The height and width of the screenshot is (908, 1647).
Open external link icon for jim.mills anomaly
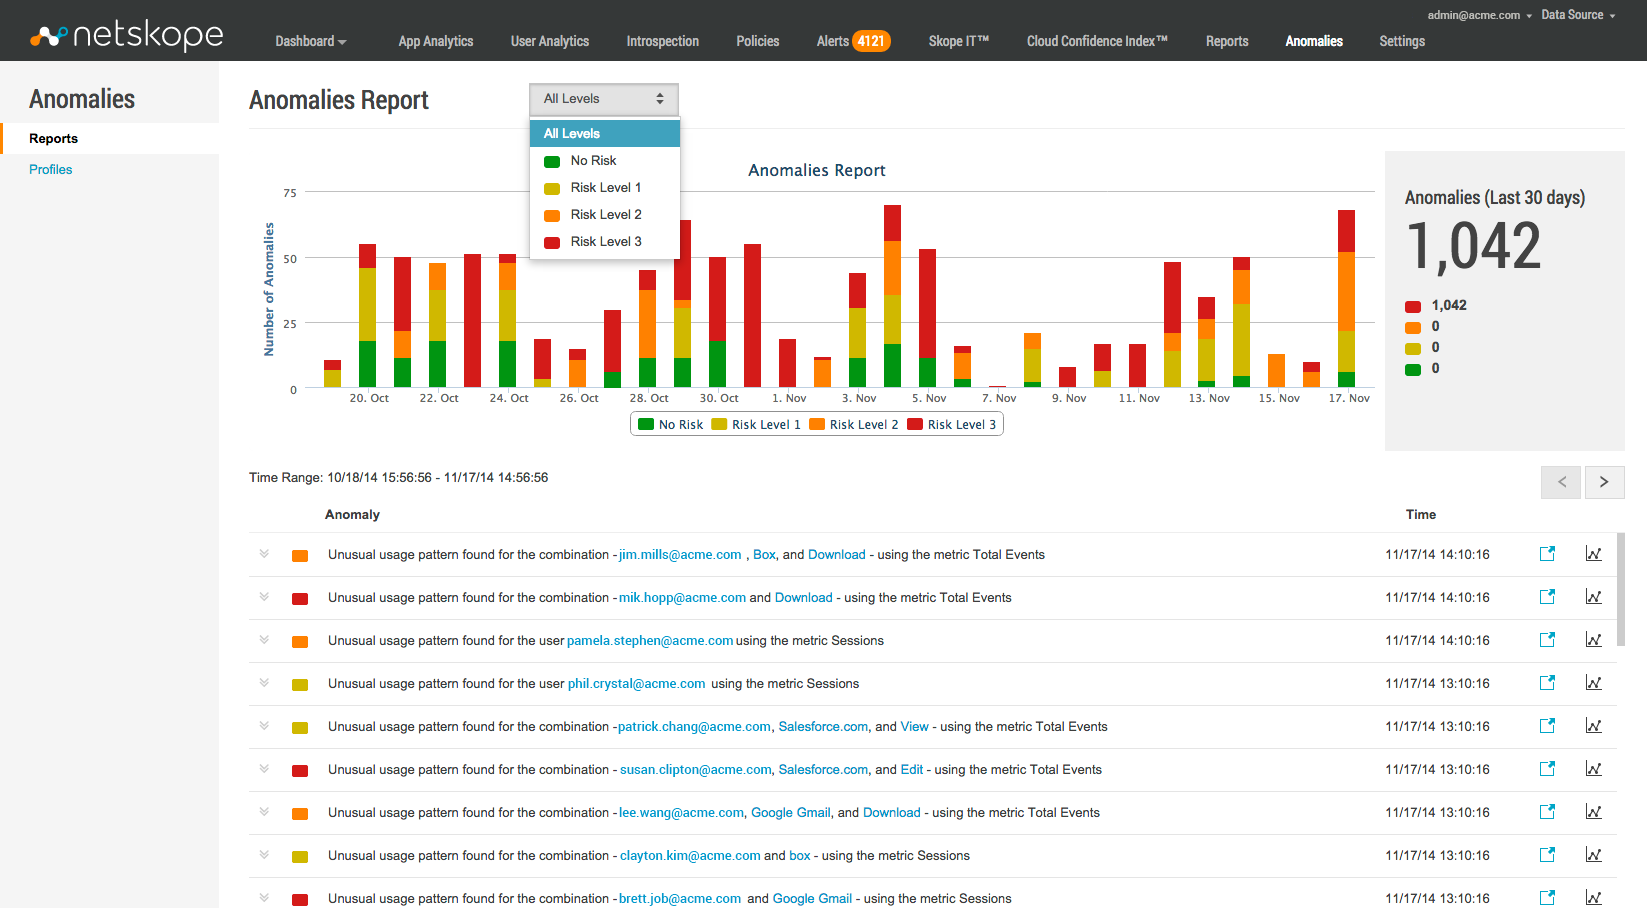click(1547, 554)
